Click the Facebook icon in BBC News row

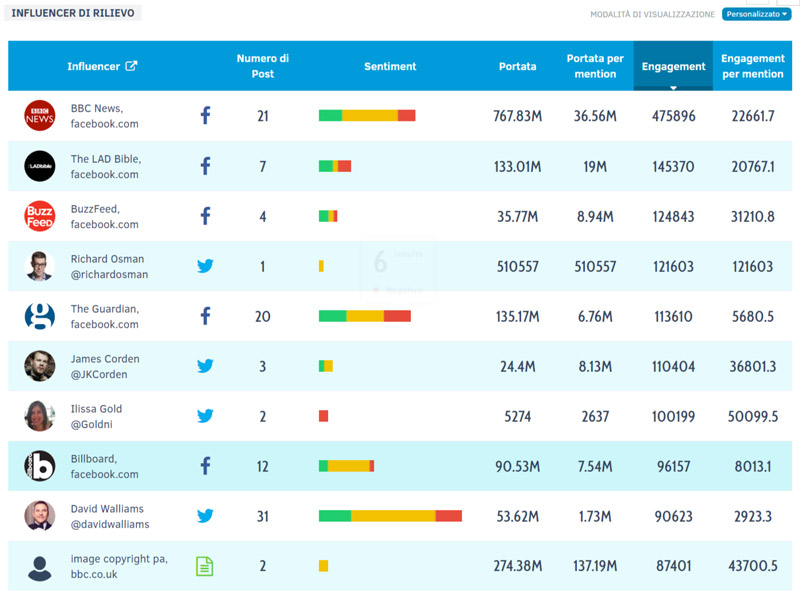click(x=205, y=115)
